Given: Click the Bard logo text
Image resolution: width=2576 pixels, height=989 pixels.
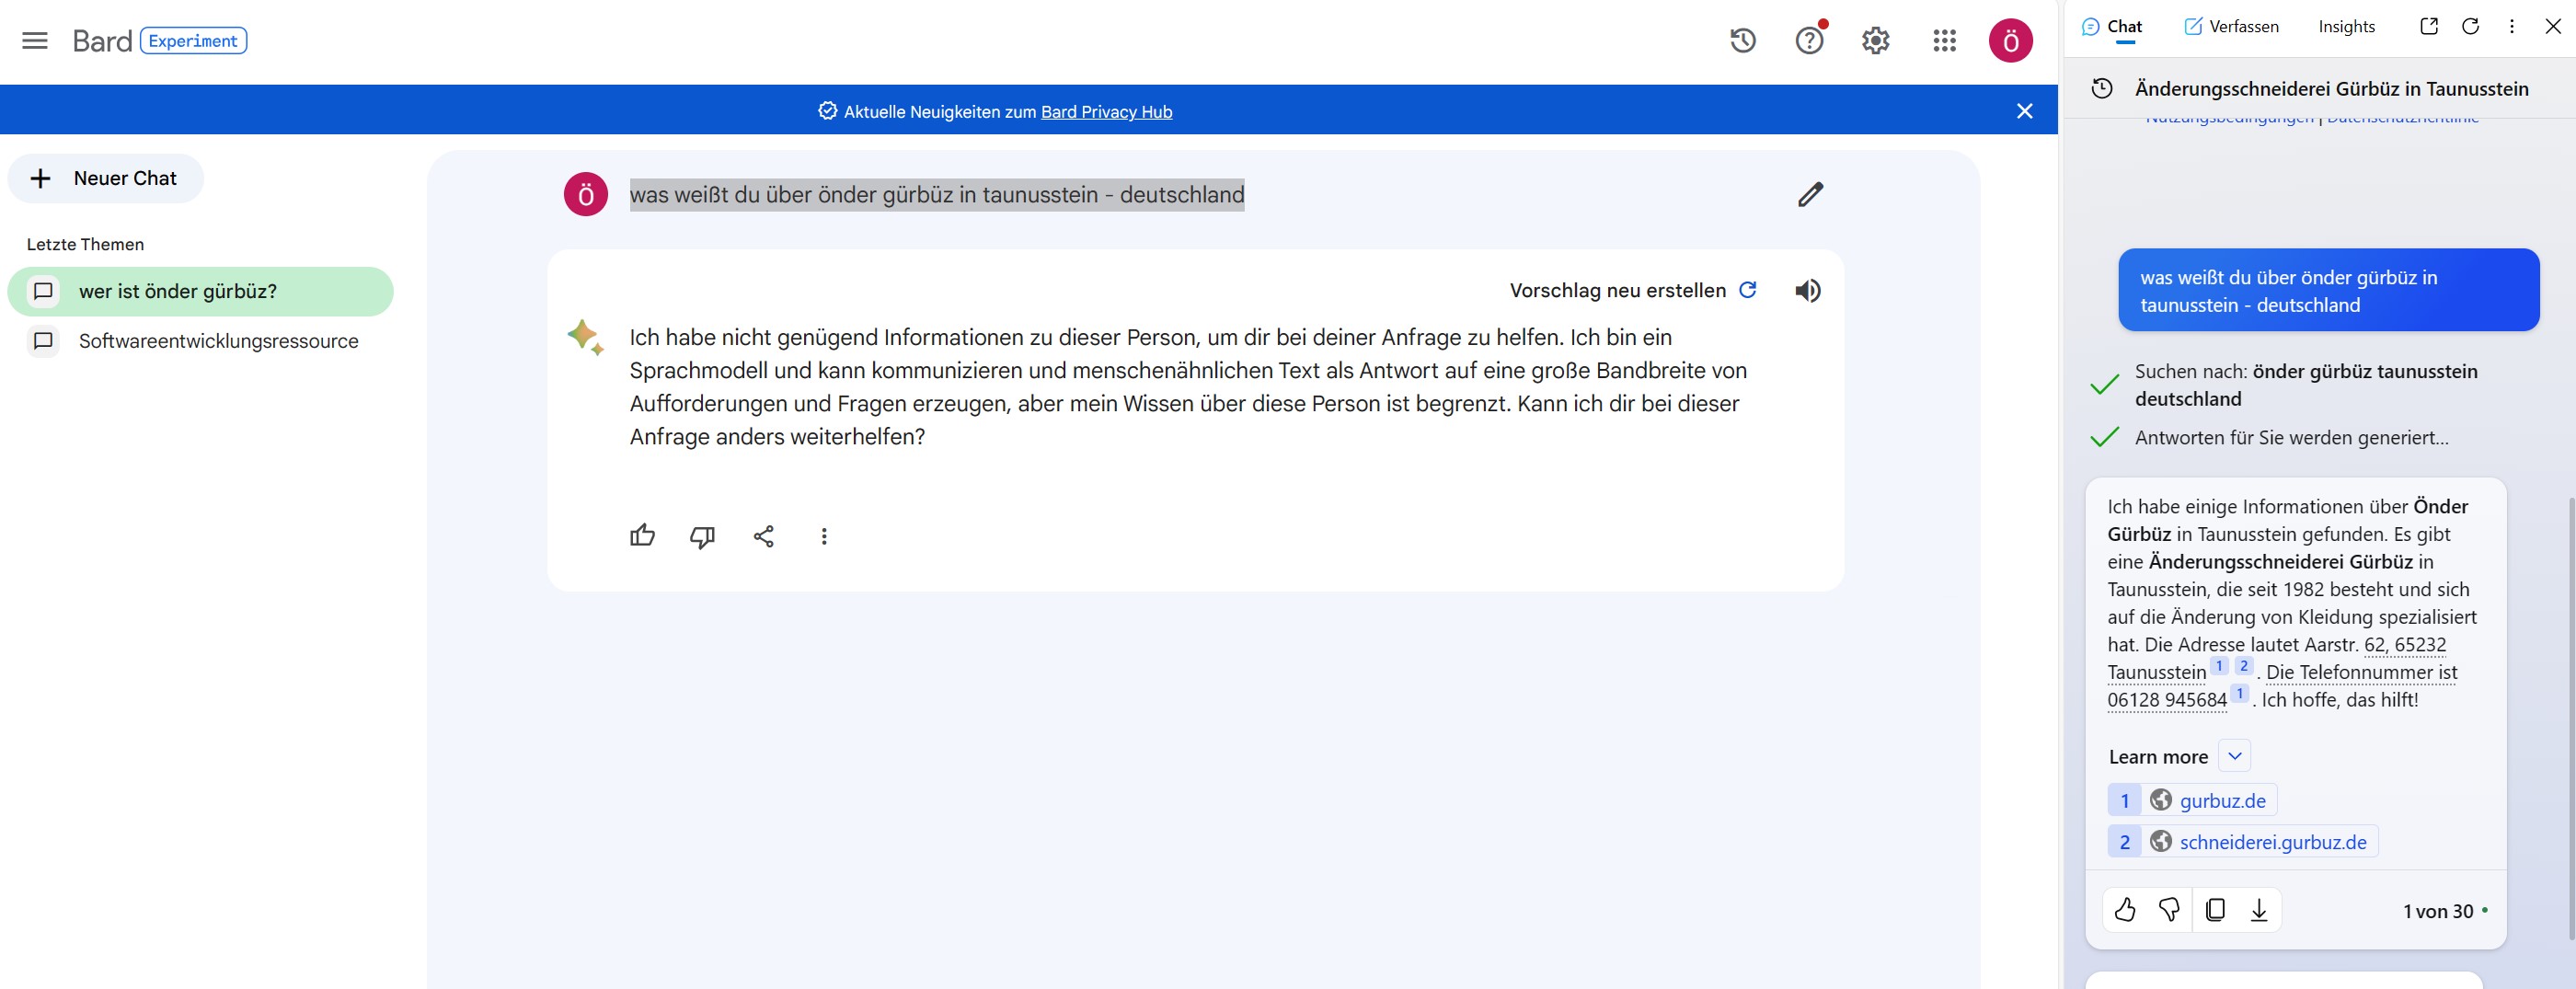Looking at the screenshot, I should pyautogui.click(x=102, y=41).
